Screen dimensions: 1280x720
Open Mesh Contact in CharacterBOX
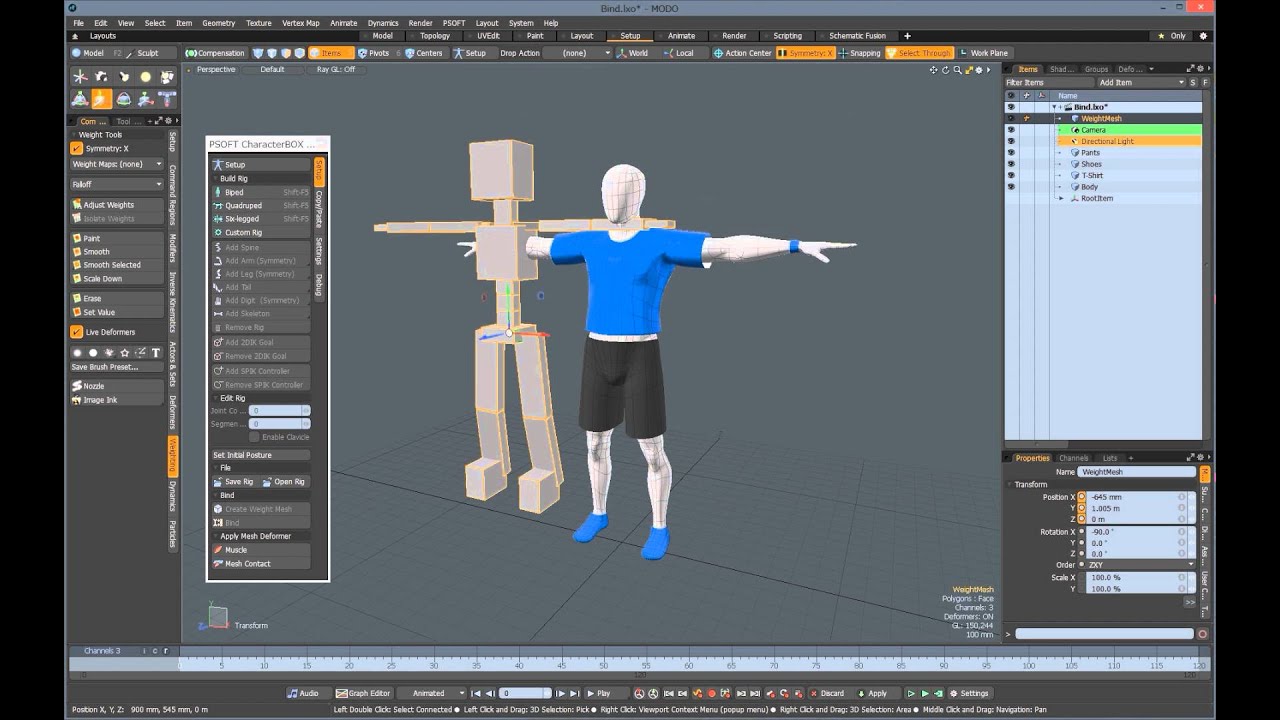tap(260, 563)
